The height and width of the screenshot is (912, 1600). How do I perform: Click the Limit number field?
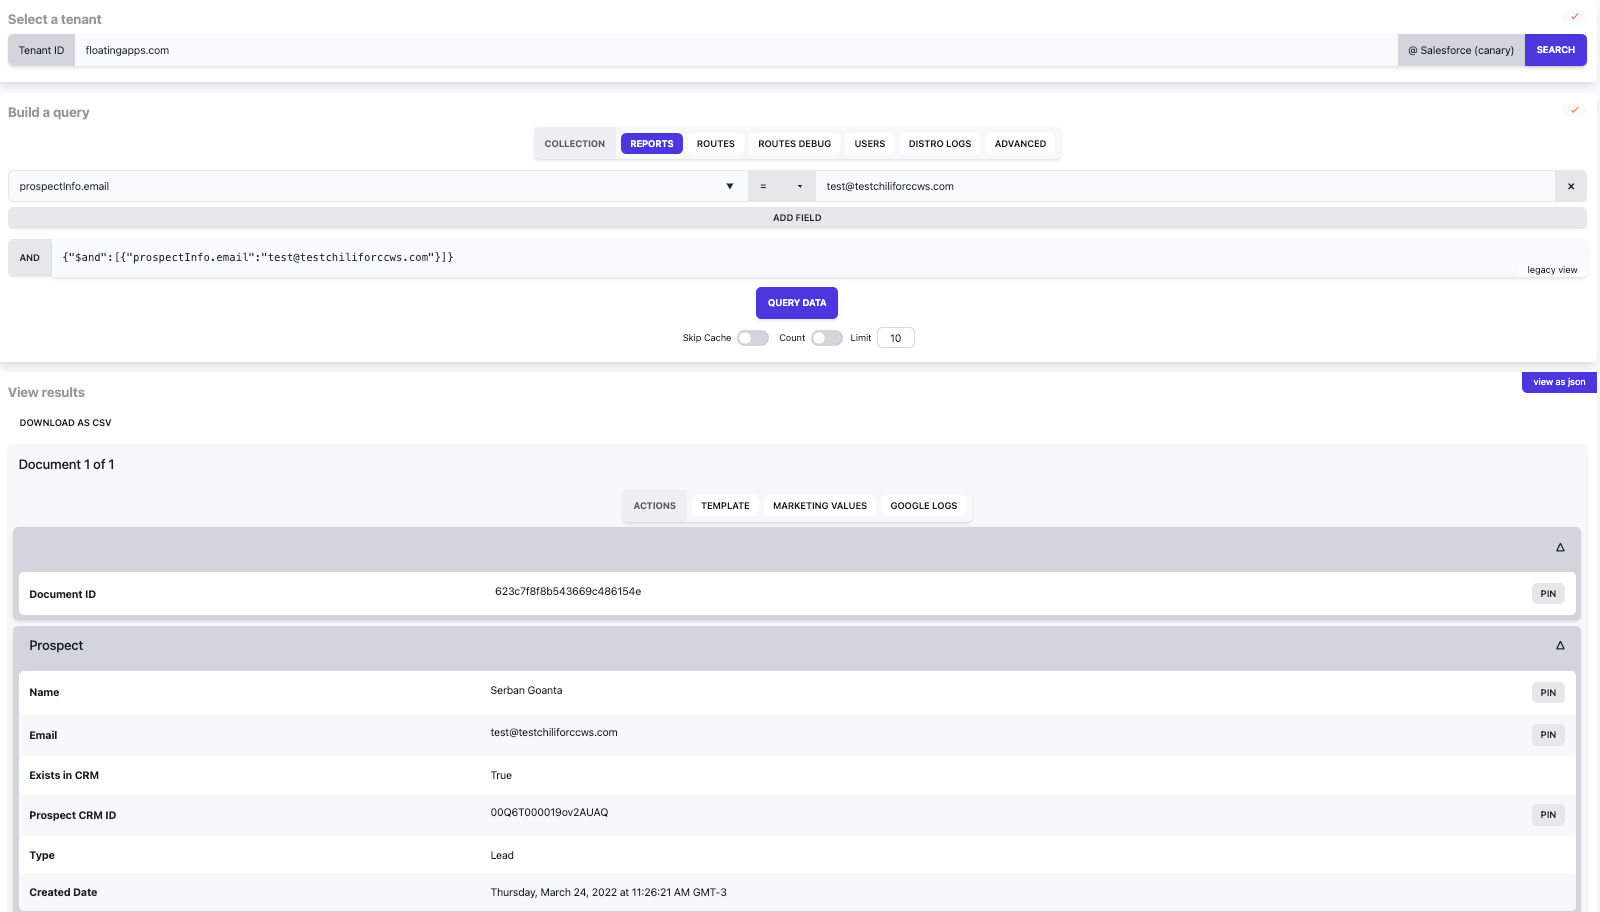tap(896, 338)
